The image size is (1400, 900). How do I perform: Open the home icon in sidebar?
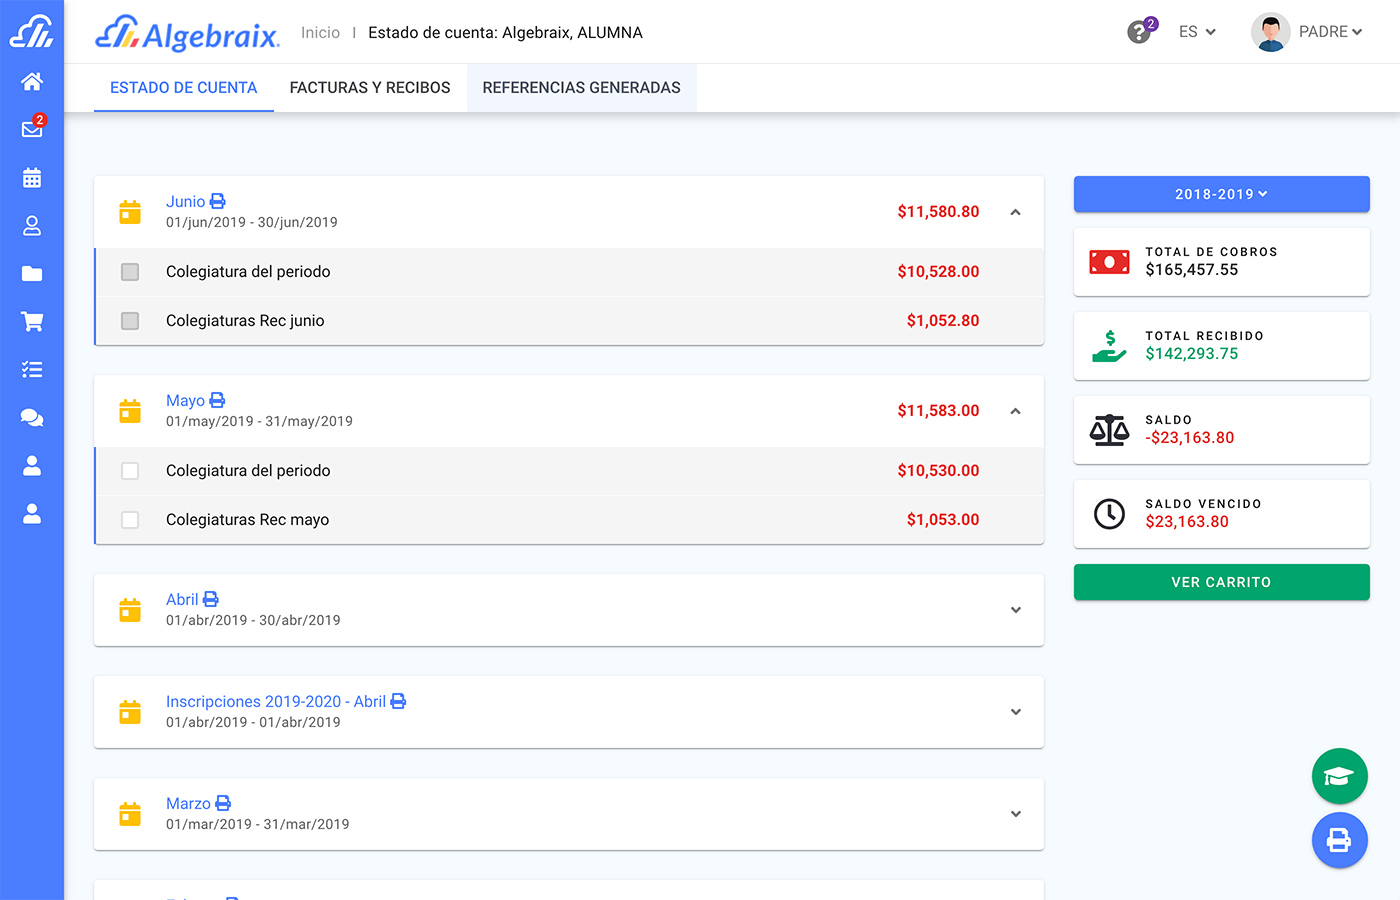coord(32,81)
